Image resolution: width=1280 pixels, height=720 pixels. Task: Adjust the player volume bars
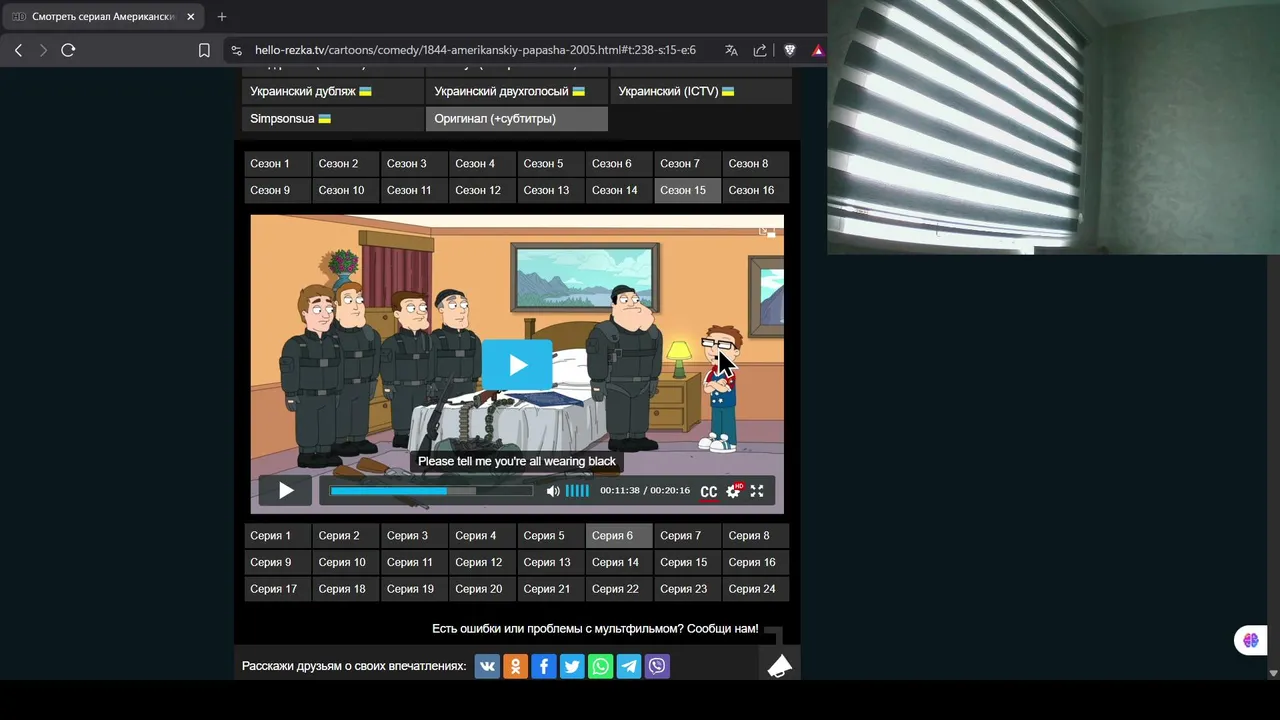[577, 491]
